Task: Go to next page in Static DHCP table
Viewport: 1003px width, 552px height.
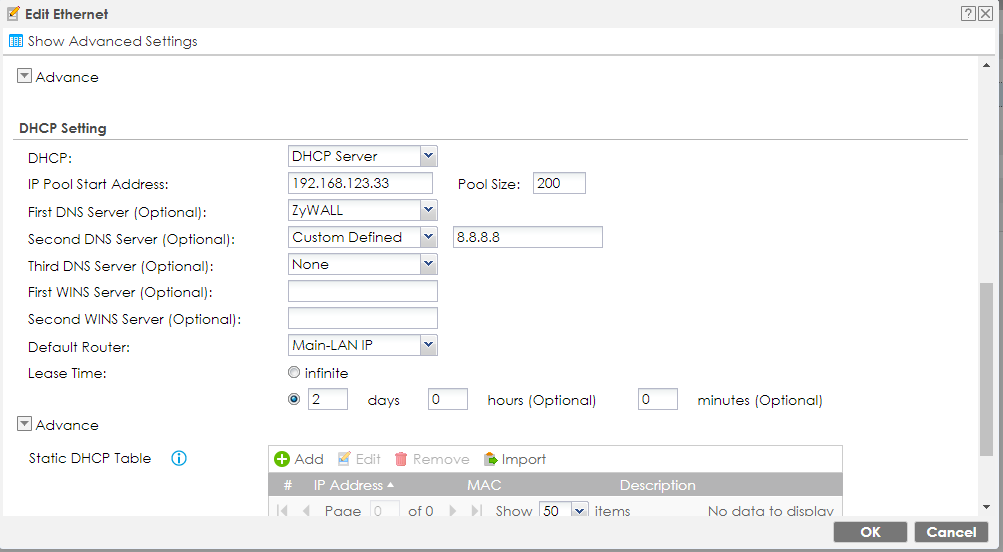Action: (x=453, y=511)
